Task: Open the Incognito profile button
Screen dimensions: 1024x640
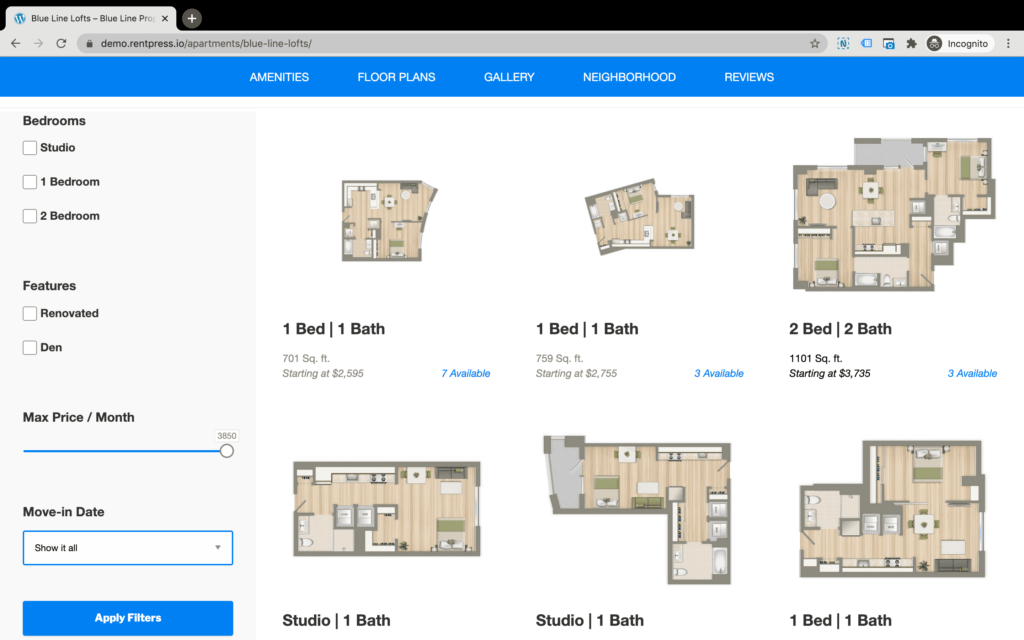Action: click(x=959, y=44)
